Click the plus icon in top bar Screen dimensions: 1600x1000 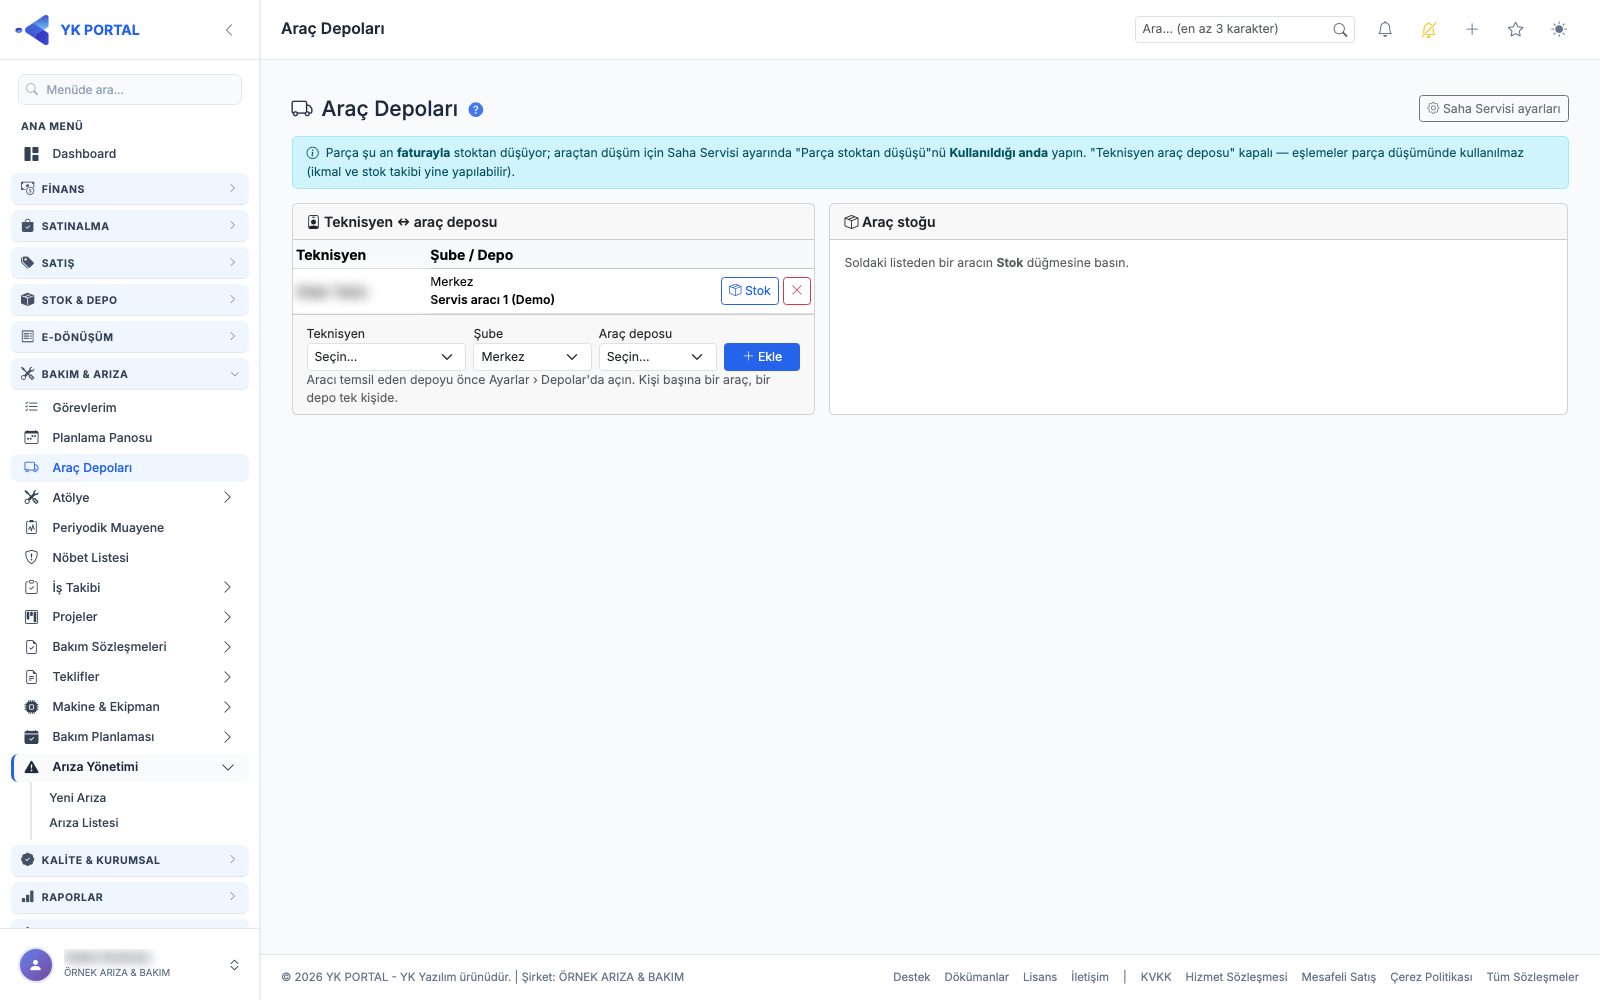click(x=1472, y=30)
